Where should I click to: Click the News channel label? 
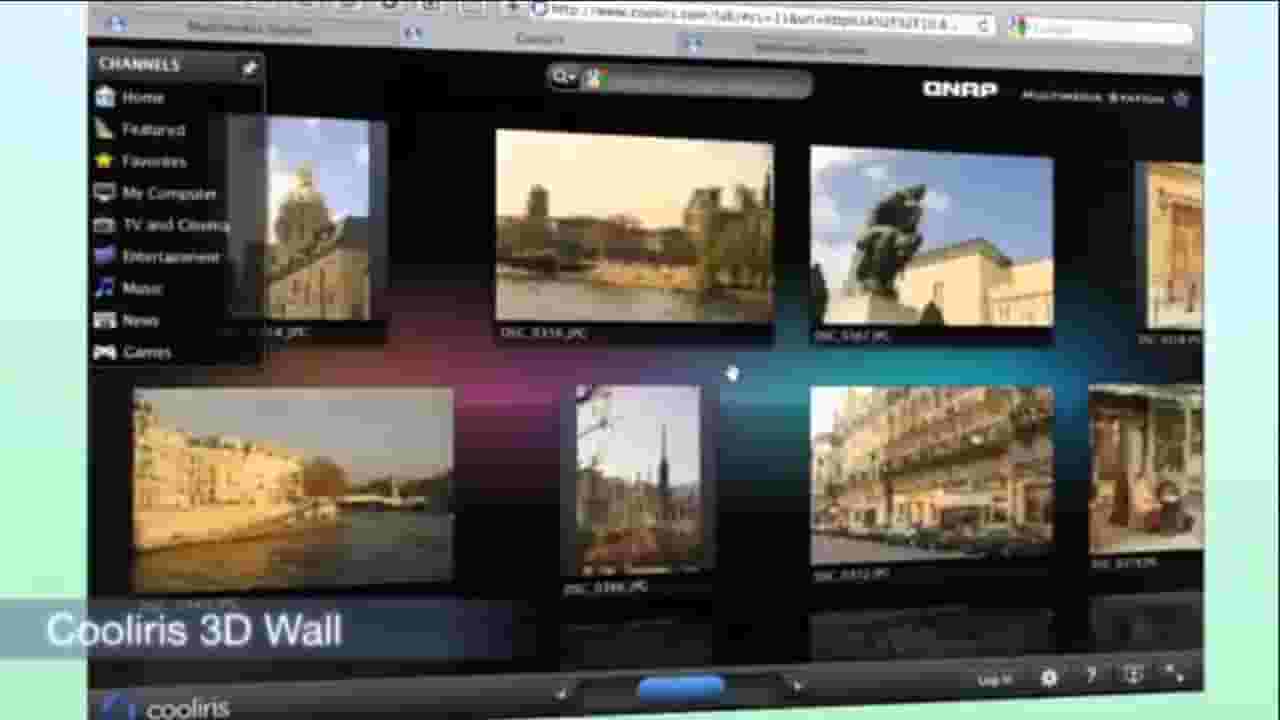tap(140, 320)
